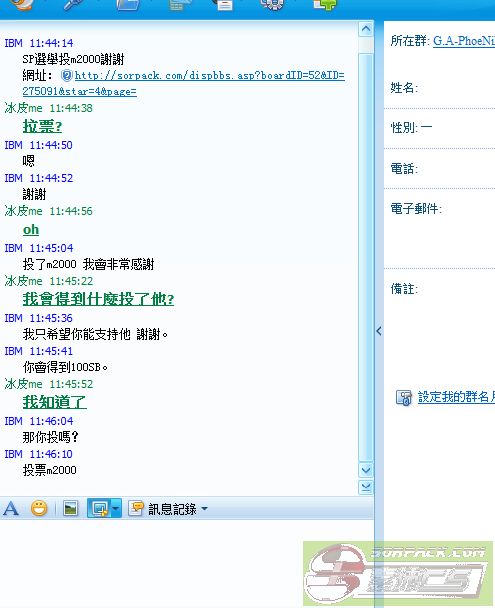Jump to latest message double-arrow button
The height and width of the screenshot is (608, 495).
(x=366, y=487)
